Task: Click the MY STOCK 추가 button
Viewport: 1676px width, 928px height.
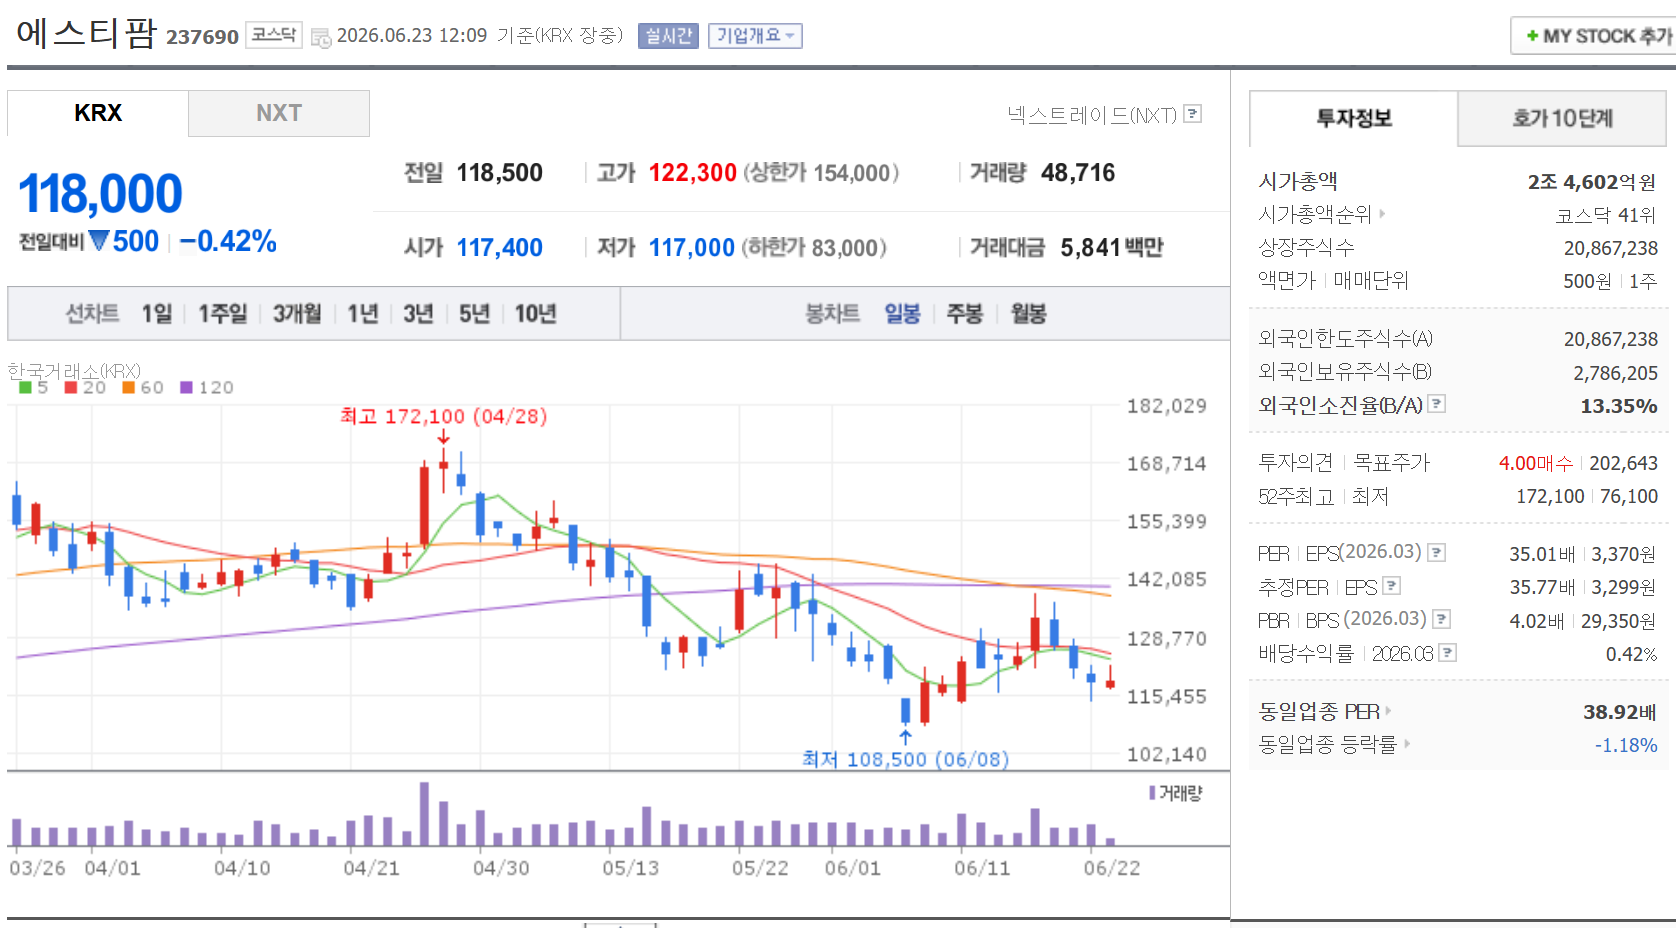Action: point(1594,36)
